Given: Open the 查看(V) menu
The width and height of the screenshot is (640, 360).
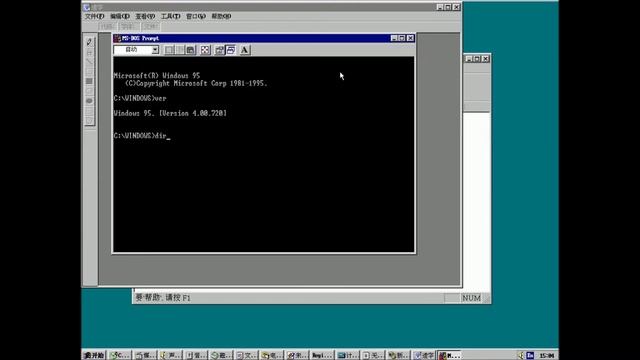Looking at the screenshot, I should click(x=145, y=16).
